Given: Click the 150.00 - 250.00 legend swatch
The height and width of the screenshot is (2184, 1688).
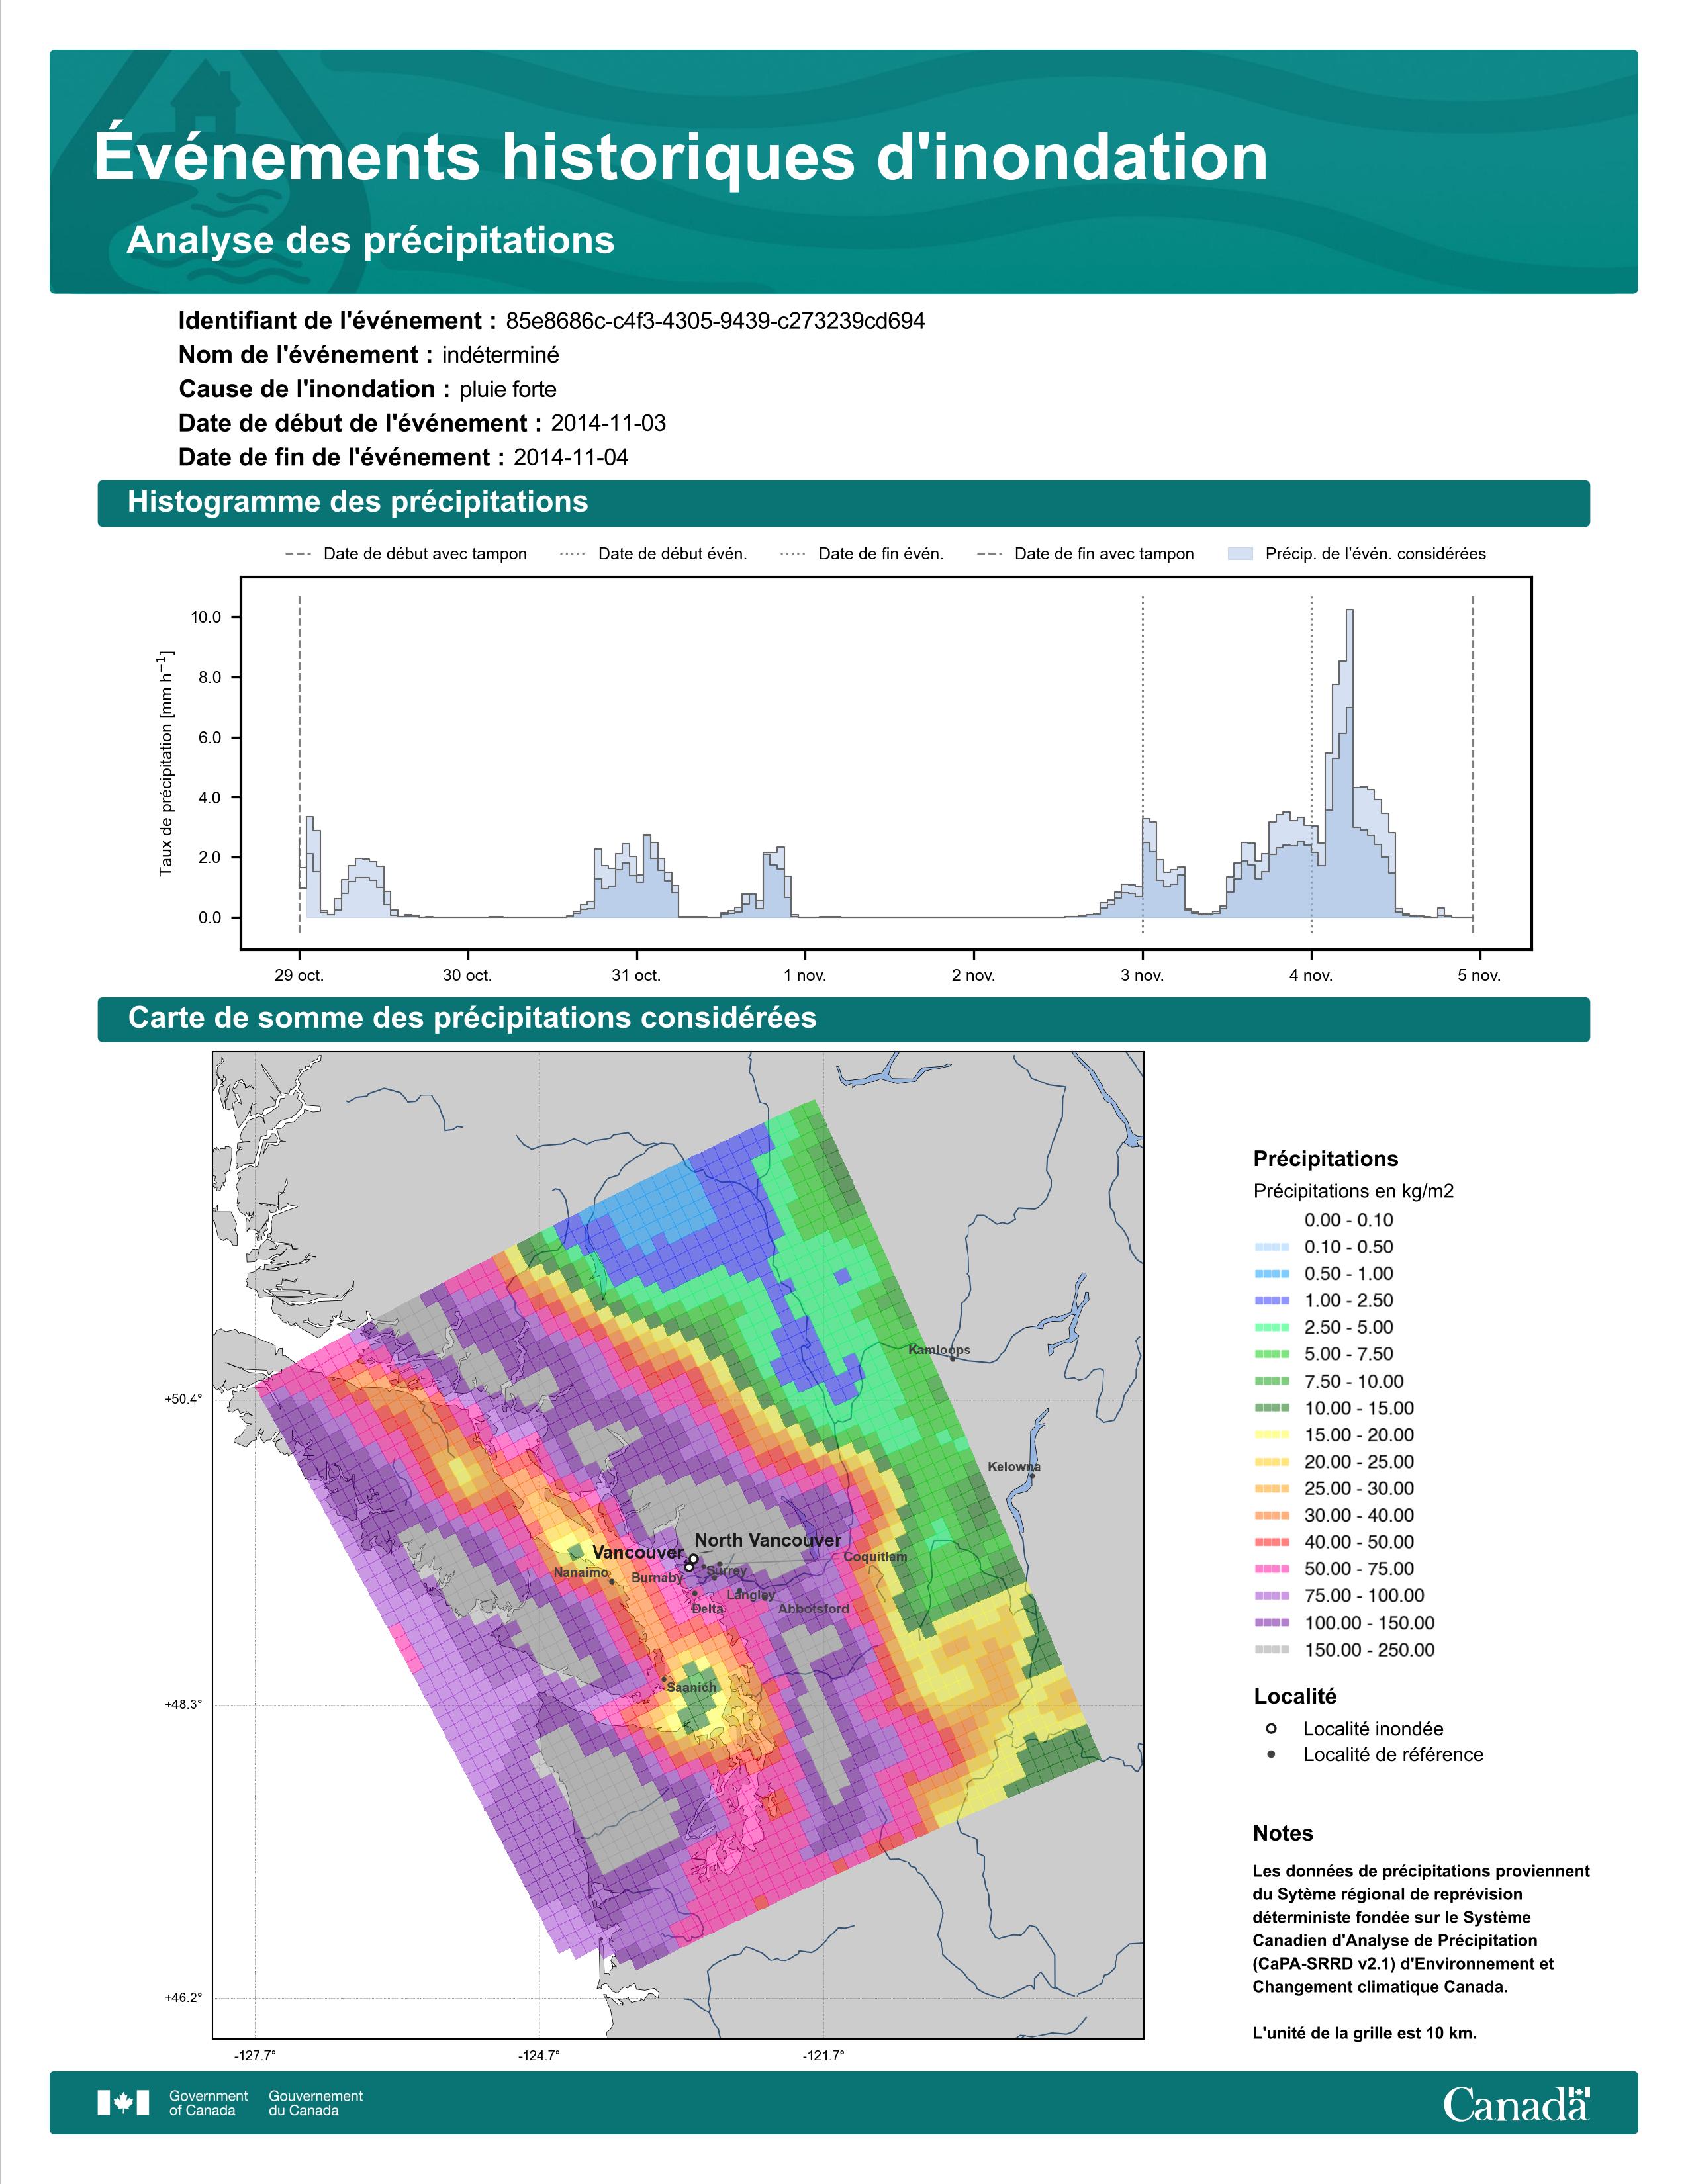Looking at the screenshot, I should point(1271,1650).
